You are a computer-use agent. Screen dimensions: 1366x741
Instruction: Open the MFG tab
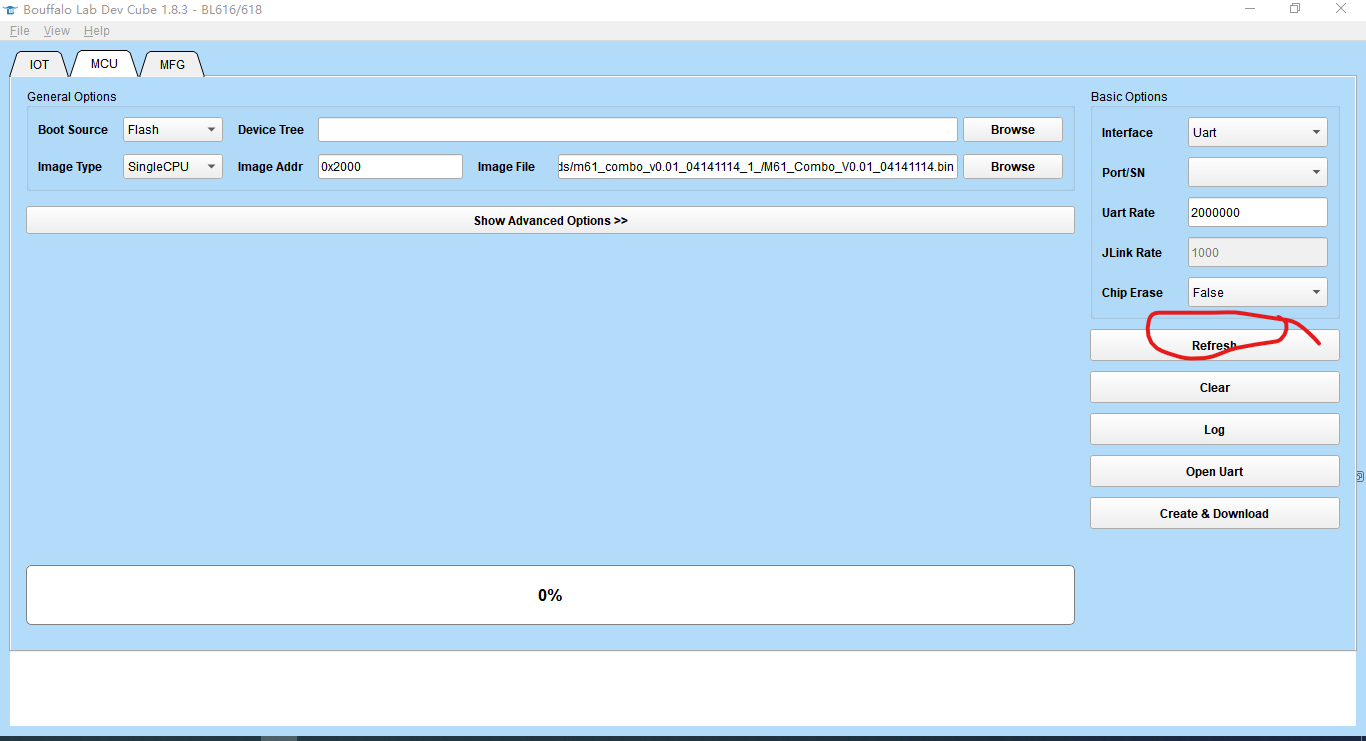pyautogui.click(x=172, y=64)
